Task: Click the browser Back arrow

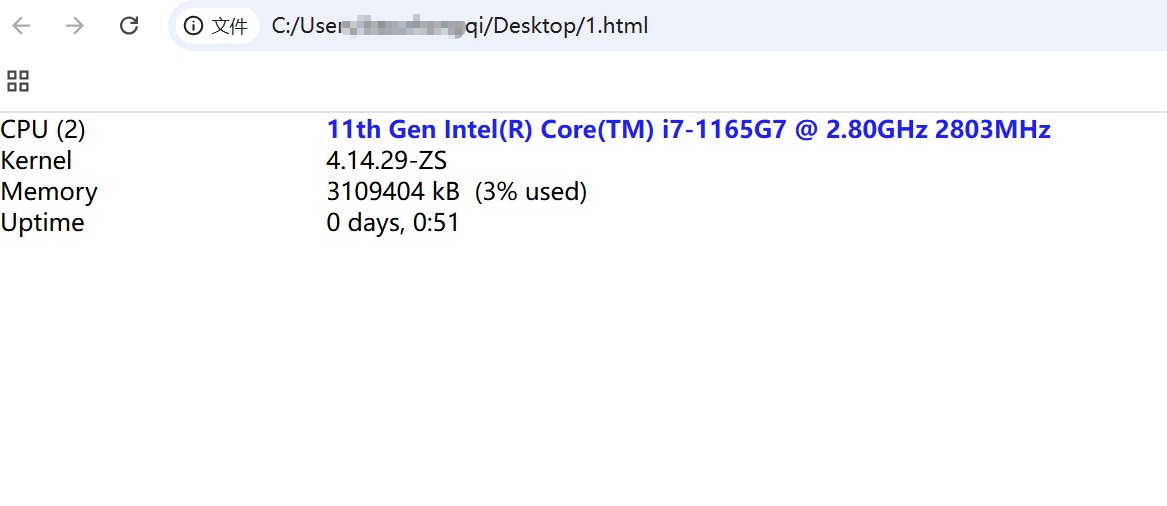Action: [x=21, y=26]
